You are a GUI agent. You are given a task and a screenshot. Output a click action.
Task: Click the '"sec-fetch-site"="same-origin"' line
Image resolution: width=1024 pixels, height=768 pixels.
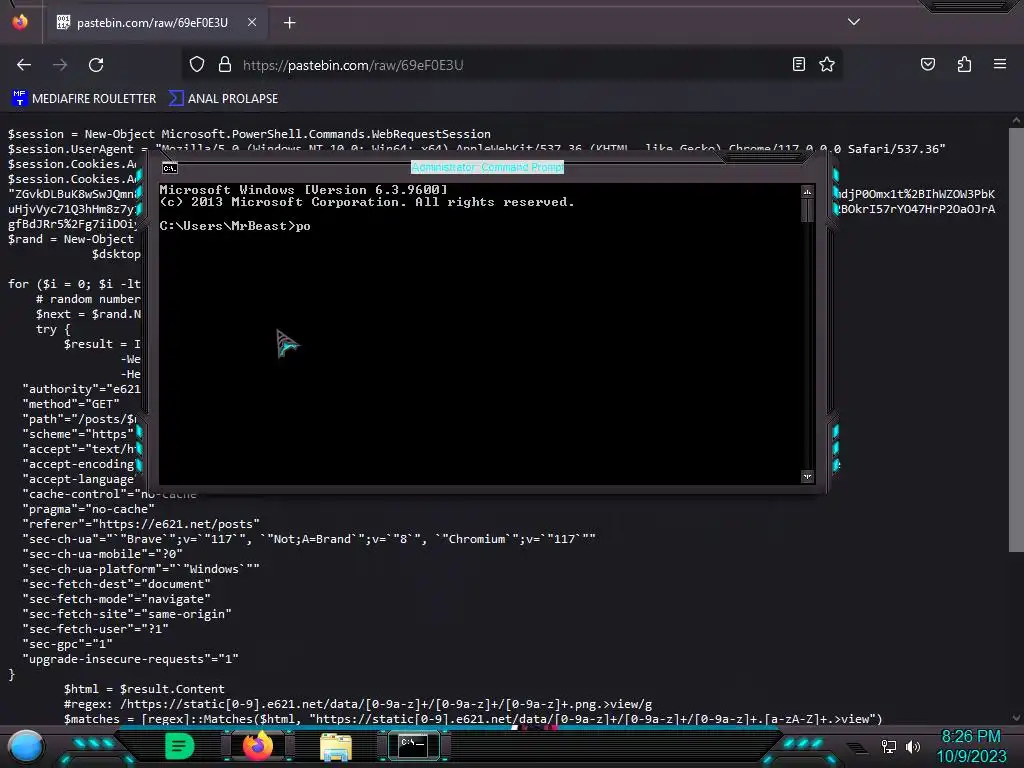tap(127, 615)
